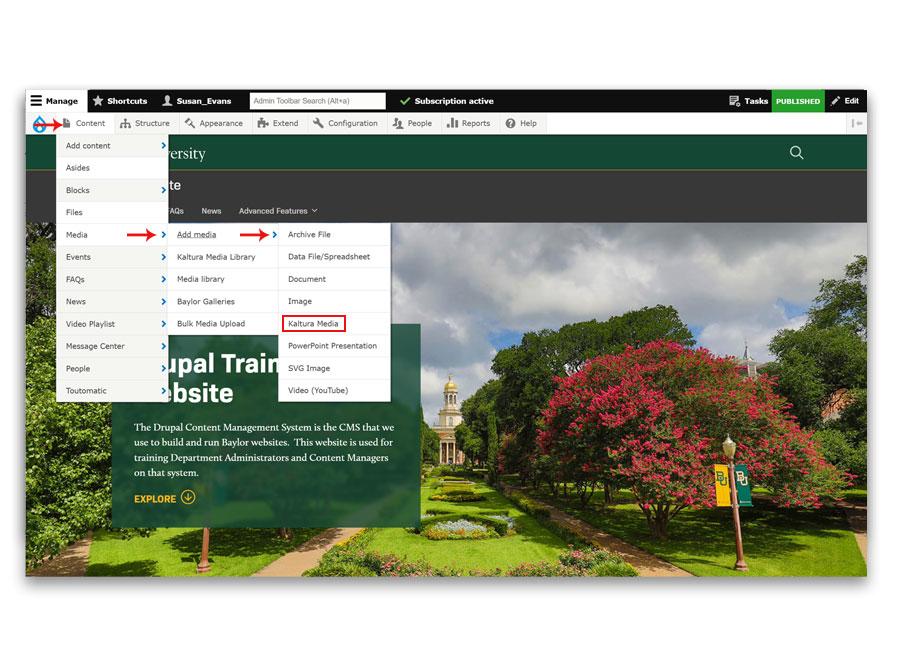900x650 pixels.
Task: Expand the Advanced Features dropdown
Action: (x=278, y=211)
